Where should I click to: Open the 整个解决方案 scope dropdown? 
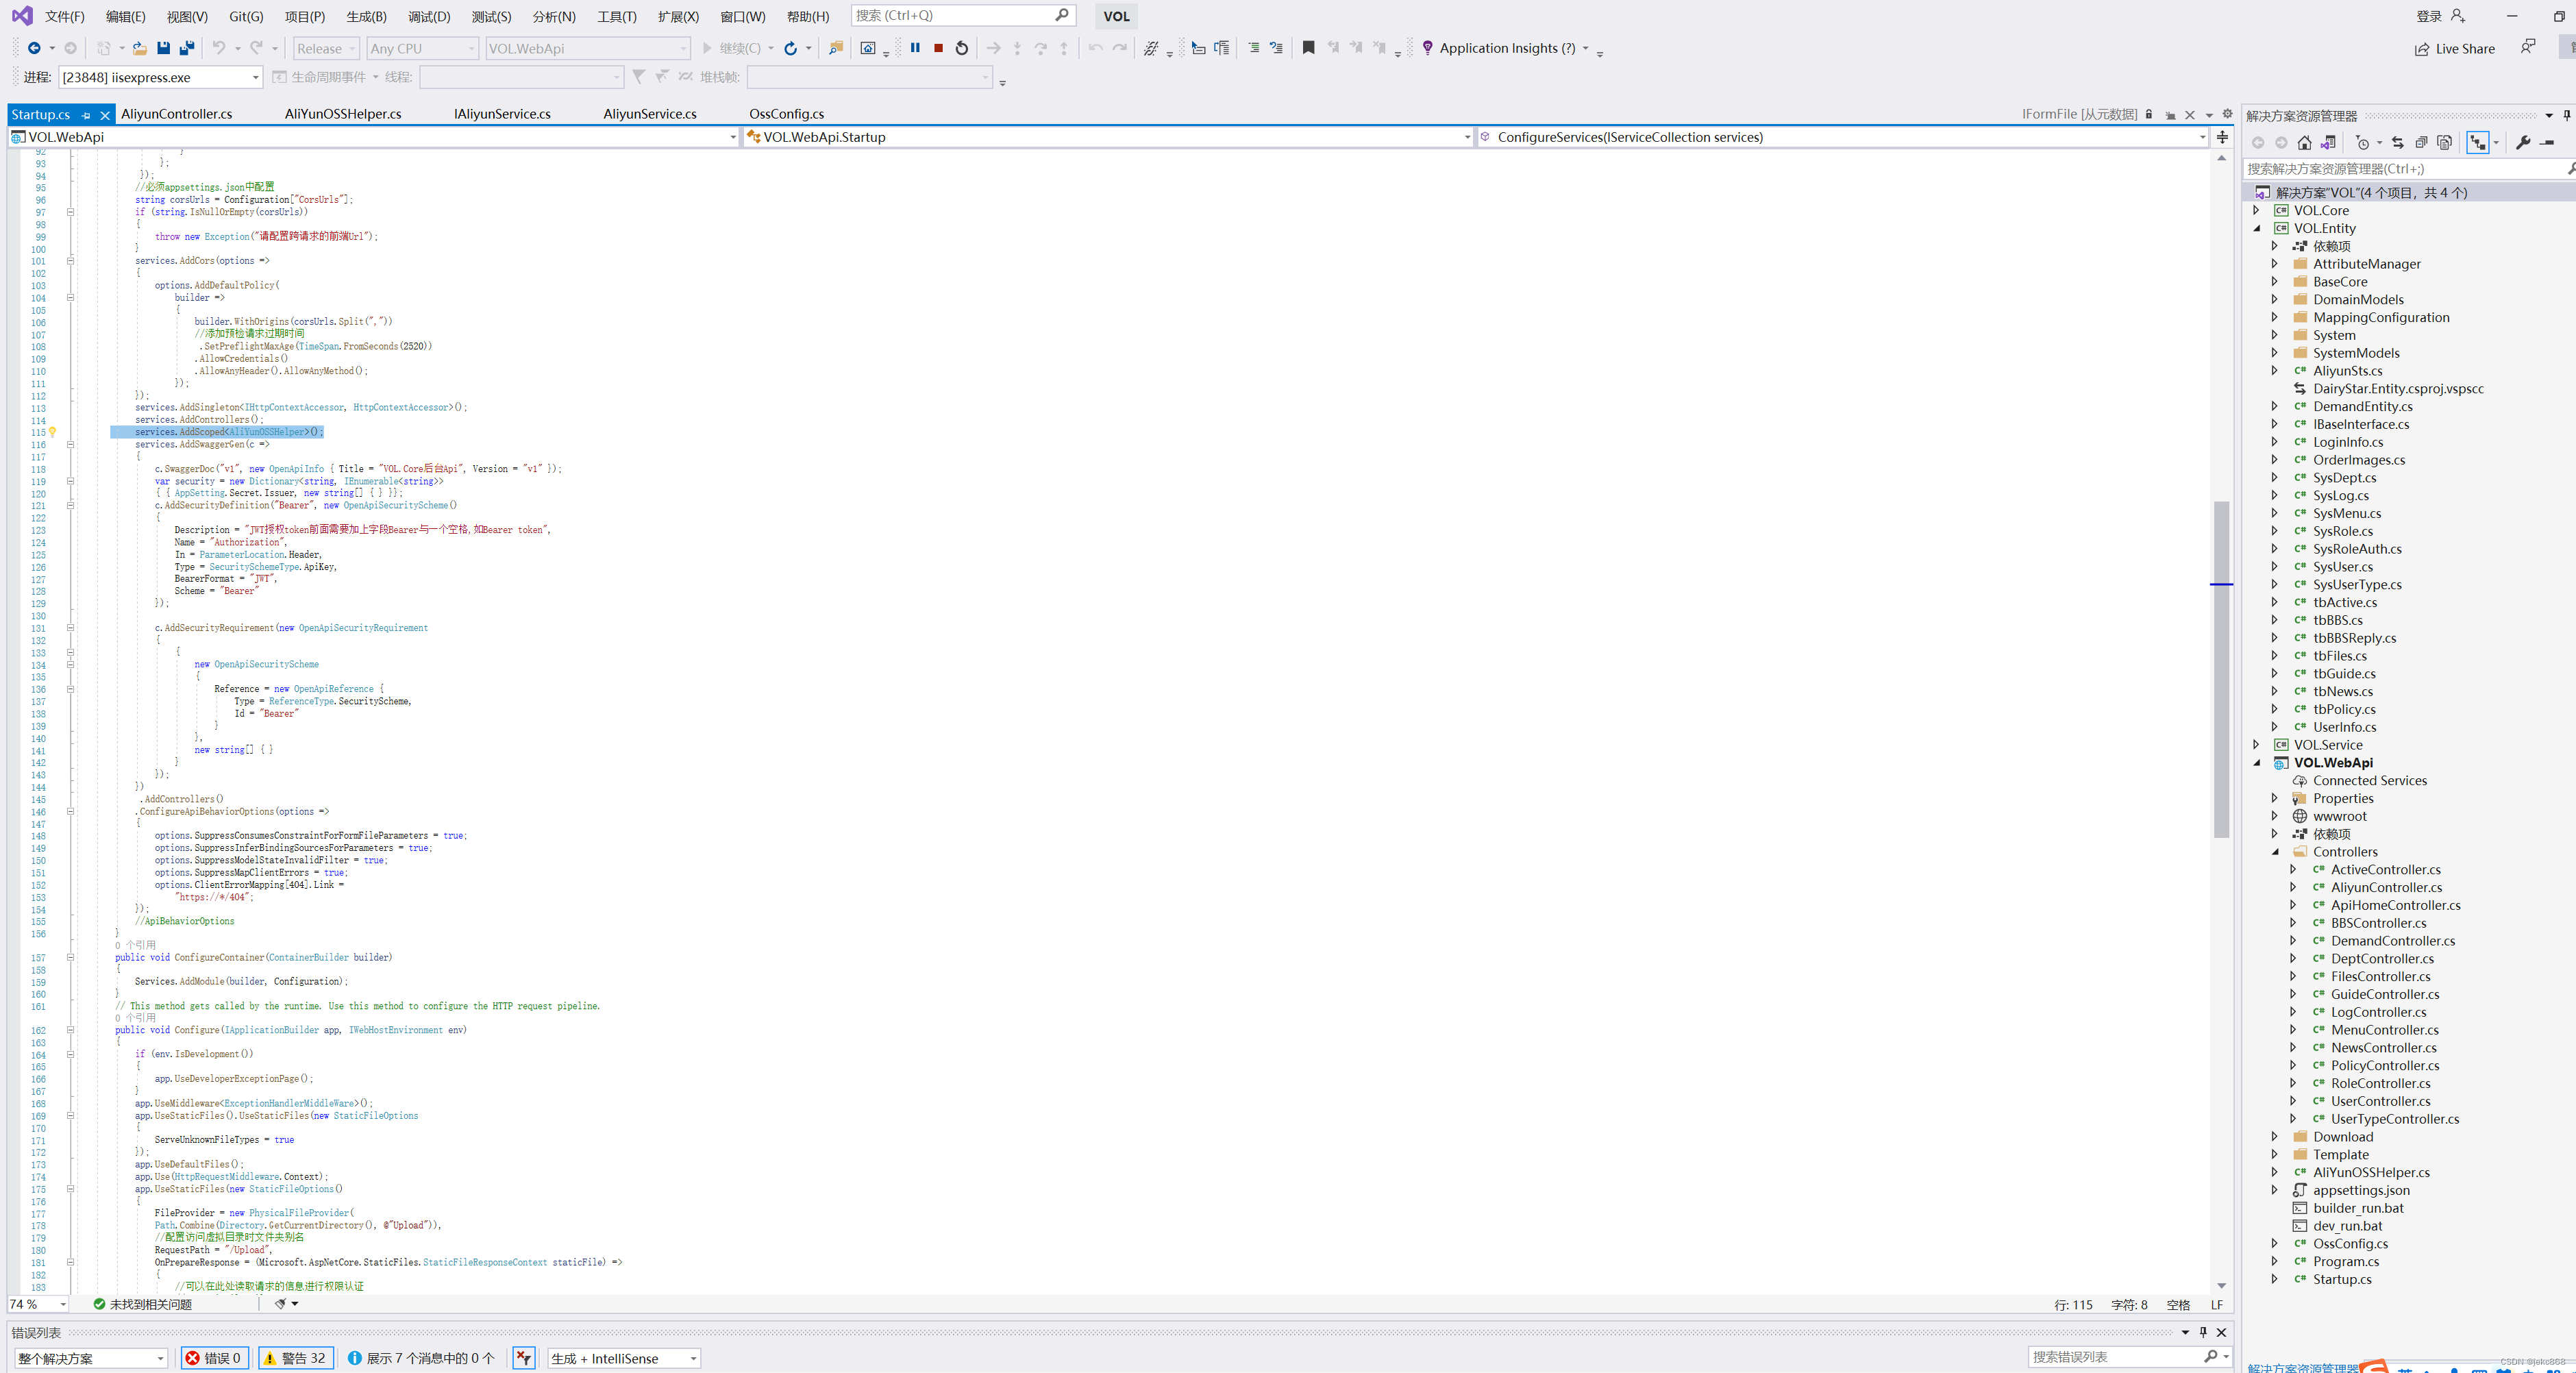(x=90, y=1358)
